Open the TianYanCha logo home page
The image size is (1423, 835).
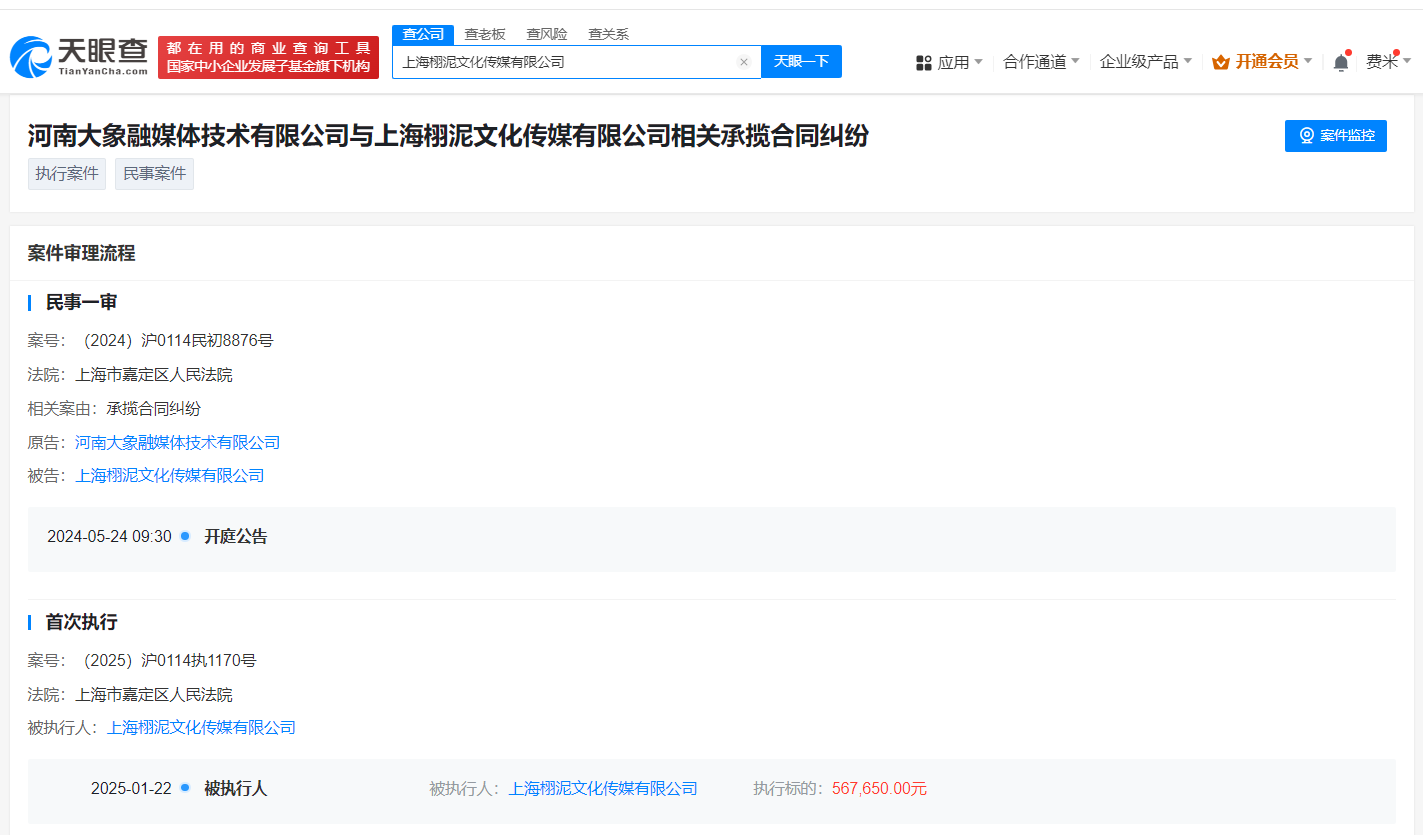[x=79, y=57]
